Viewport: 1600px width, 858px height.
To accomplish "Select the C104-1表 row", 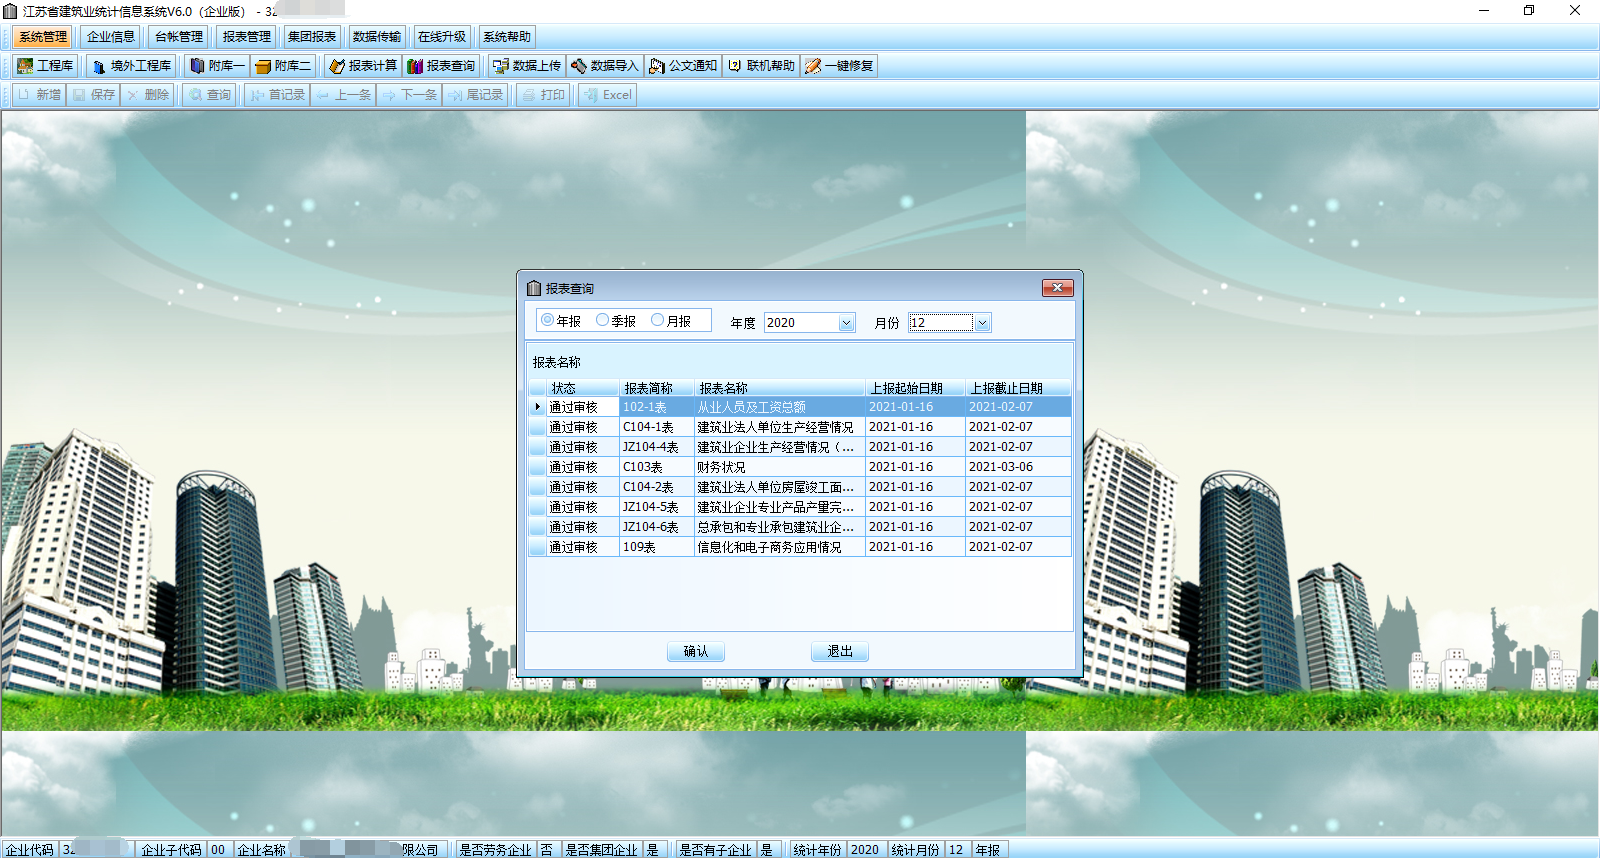I will click(x=800, y=427).
